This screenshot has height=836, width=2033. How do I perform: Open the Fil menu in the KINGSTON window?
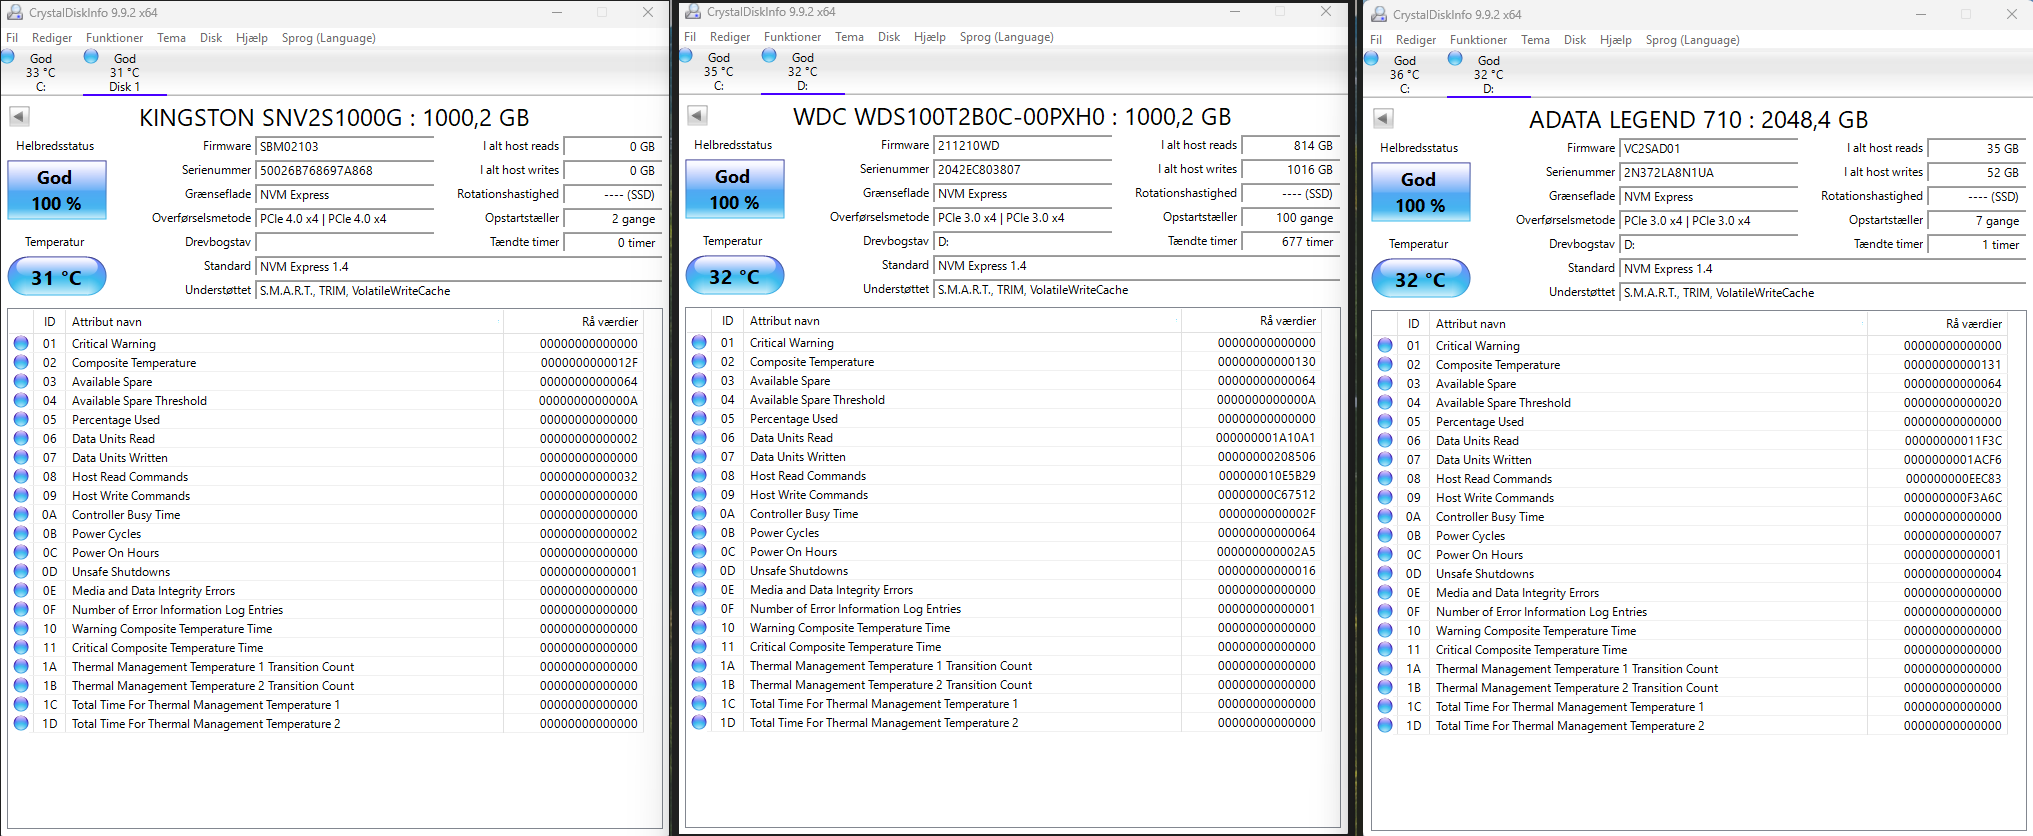point(12,38)
